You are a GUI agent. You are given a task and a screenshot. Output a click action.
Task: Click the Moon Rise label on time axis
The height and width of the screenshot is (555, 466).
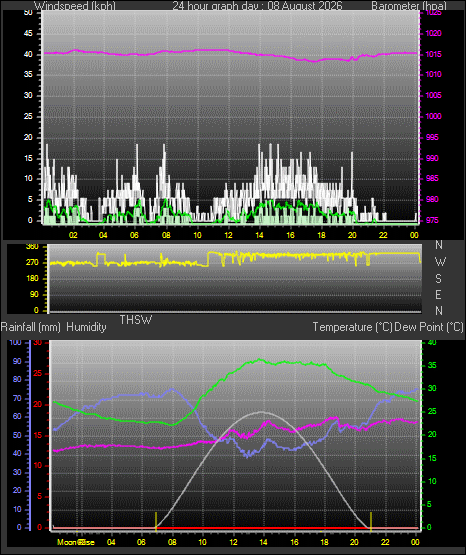(x=76, y=542)
